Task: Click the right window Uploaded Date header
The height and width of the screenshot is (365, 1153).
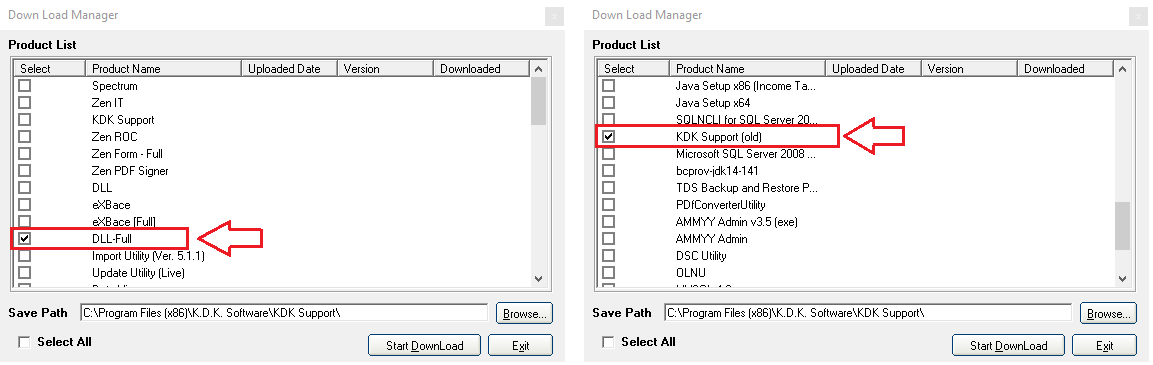Action: tap(873, 68)
